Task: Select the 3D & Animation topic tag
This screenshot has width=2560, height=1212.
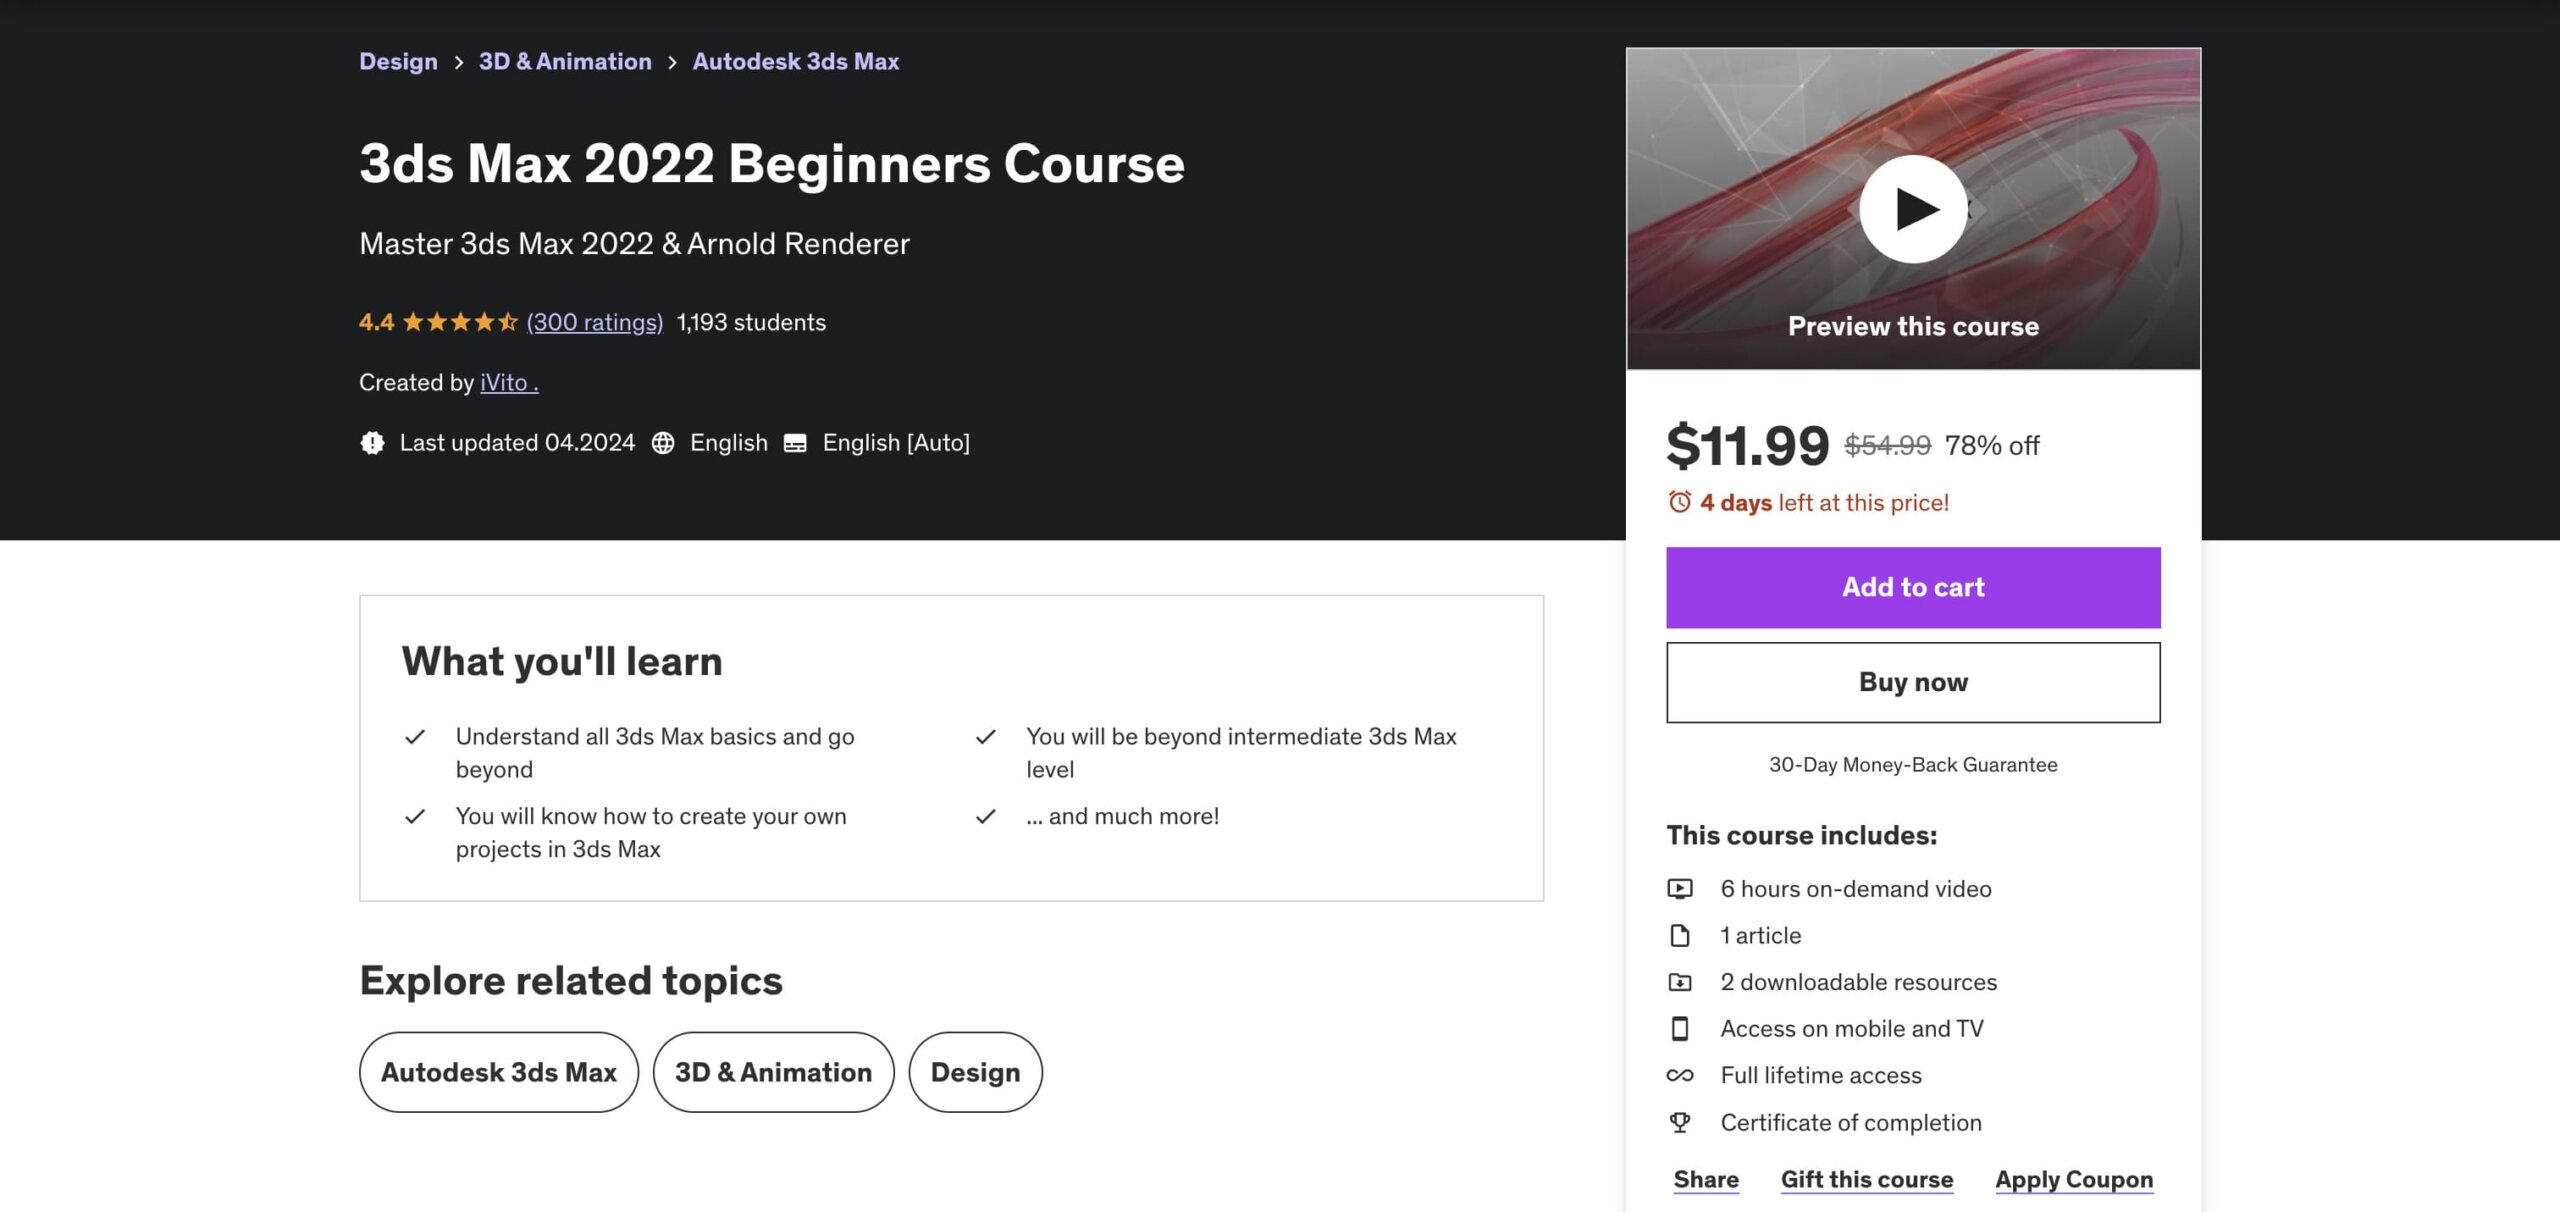Action: [x=772, y=1070]
